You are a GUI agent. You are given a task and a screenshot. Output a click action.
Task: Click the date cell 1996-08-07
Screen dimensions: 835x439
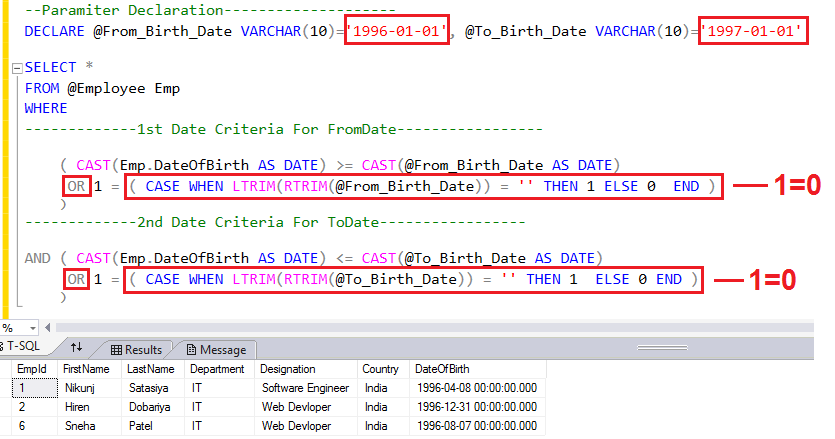click(477, 426)
